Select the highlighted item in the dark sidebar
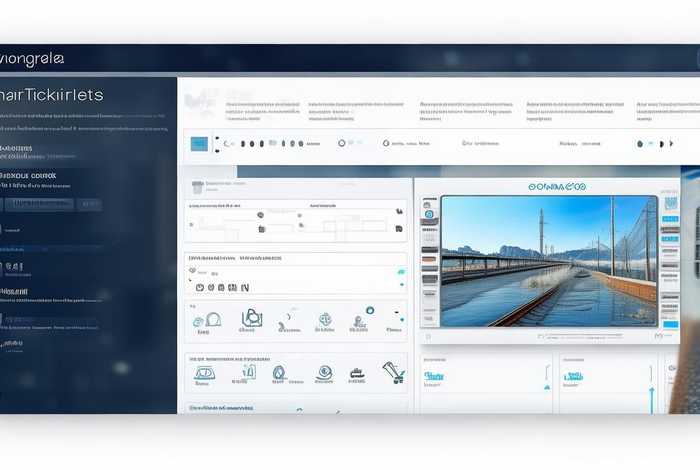700x470 pixels. pyautogui.click(x=38, y=204)
